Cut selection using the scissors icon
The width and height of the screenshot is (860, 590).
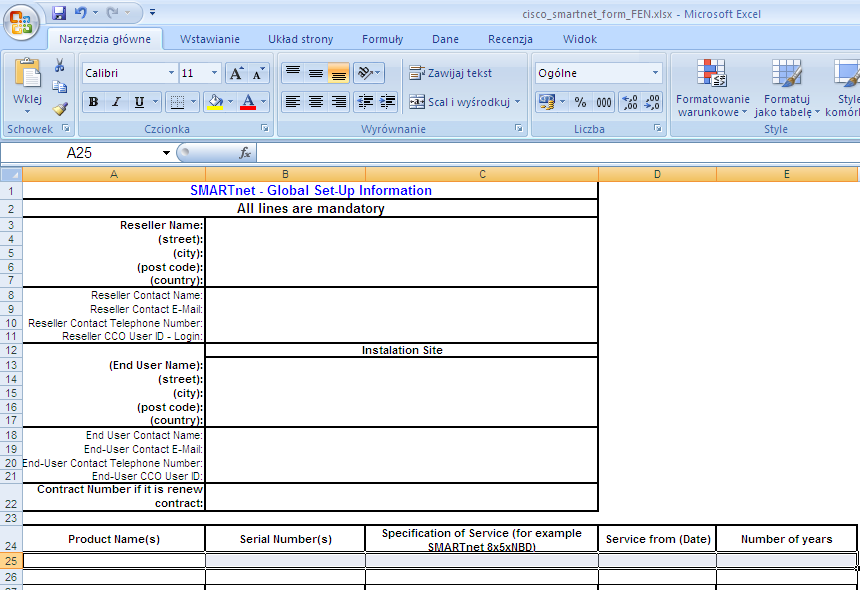59,66
